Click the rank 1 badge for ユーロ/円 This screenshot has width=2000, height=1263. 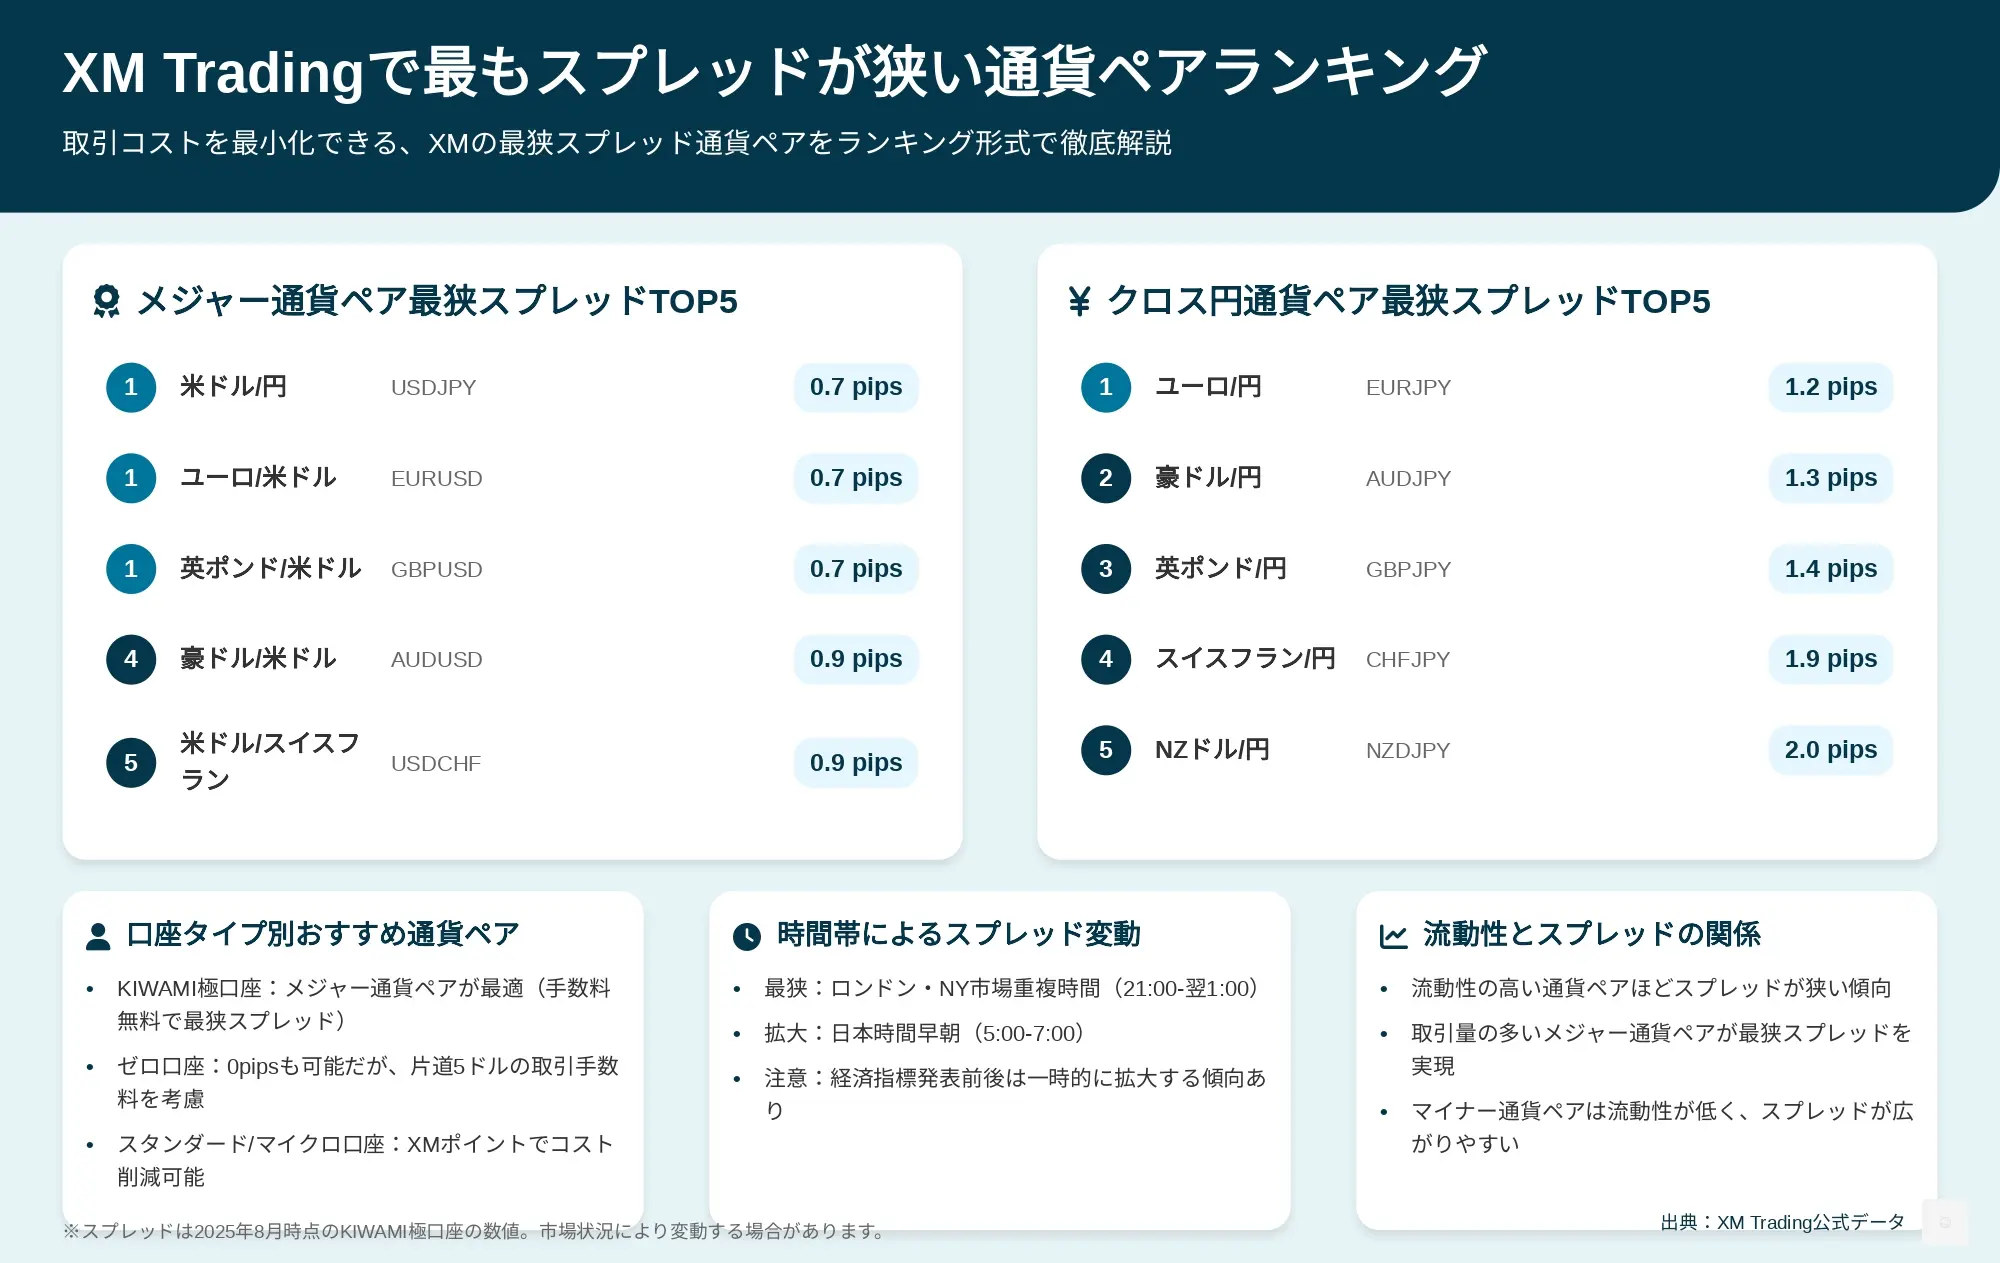tap(1106, 387)
